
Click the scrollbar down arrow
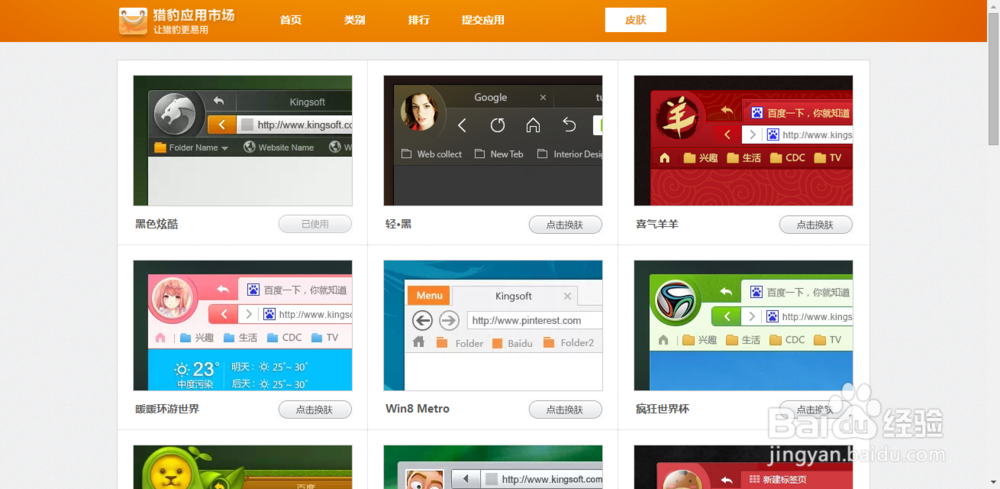(x=994, y=483)
